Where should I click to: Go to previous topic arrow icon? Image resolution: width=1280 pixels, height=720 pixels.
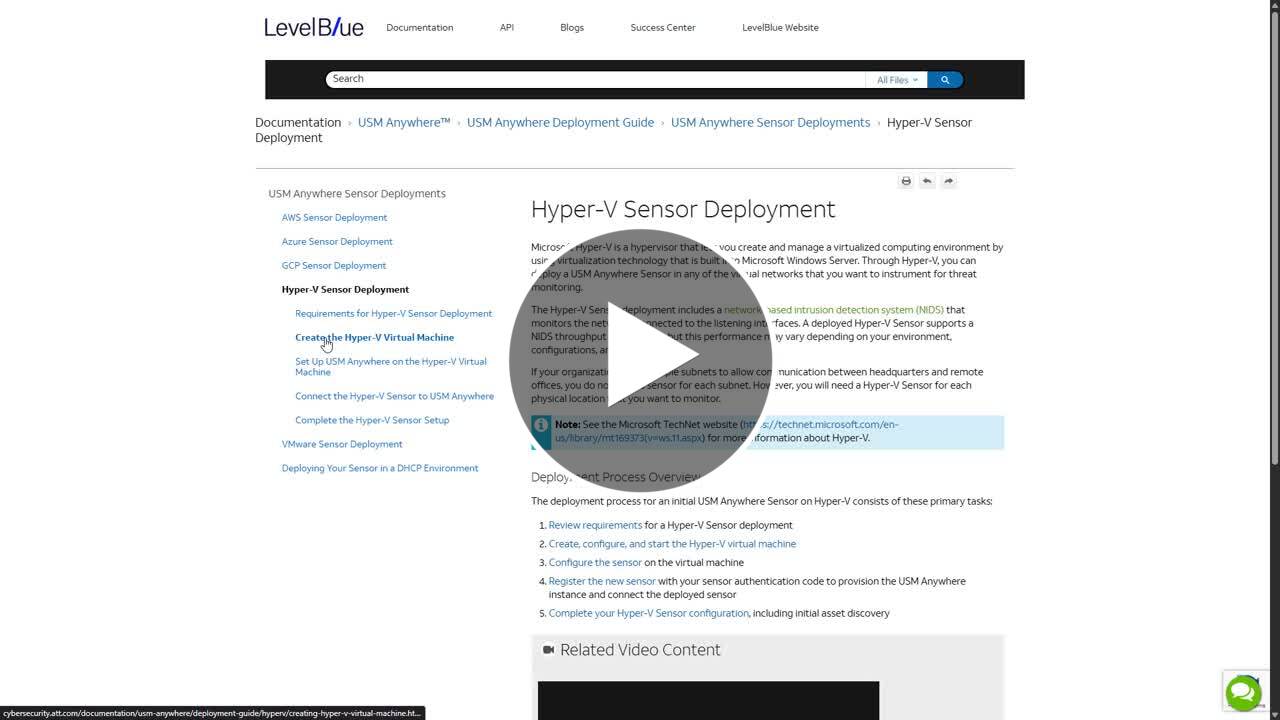click(x=927, y=181)
